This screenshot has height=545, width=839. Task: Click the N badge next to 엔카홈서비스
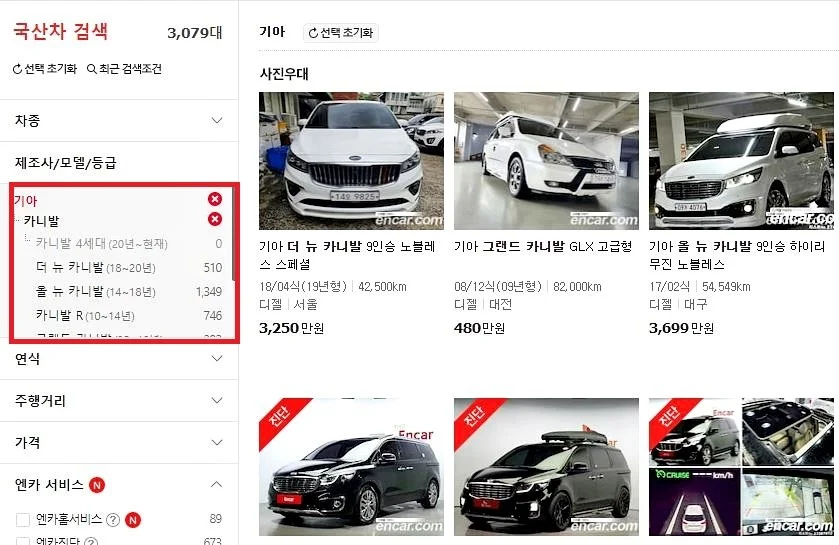[x=133, y=519]
